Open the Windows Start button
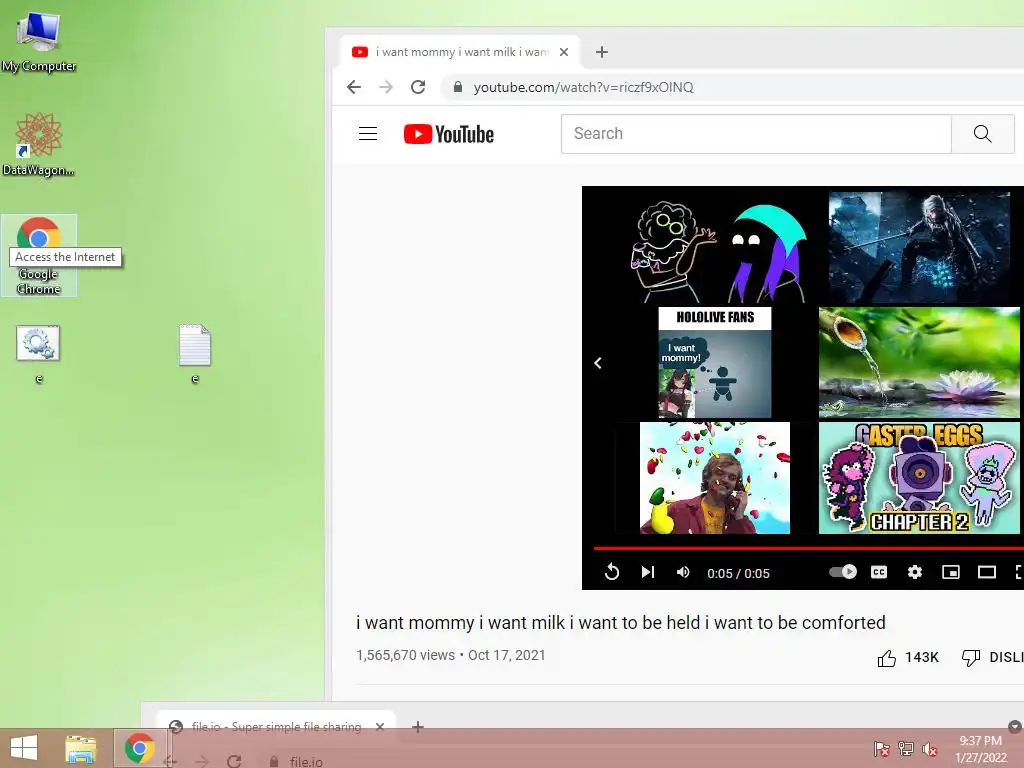This screenshot has width=1024, height=768. pos(24,748)
